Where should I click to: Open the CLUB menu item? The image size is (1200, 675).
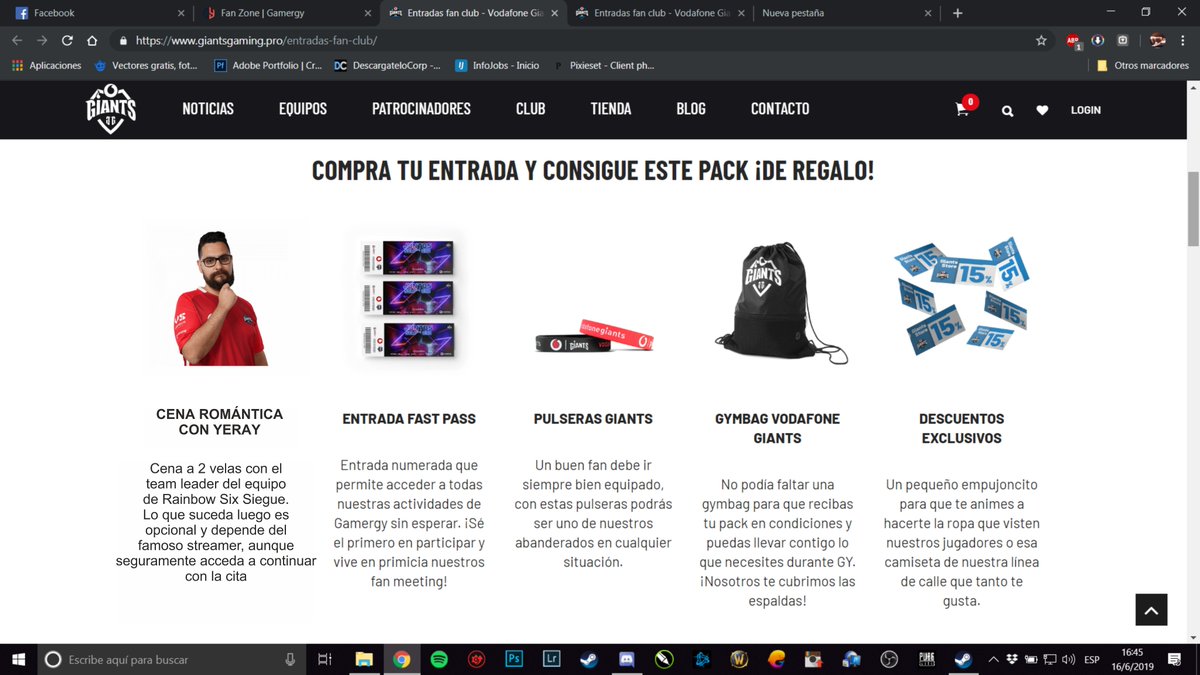[530, 109]
